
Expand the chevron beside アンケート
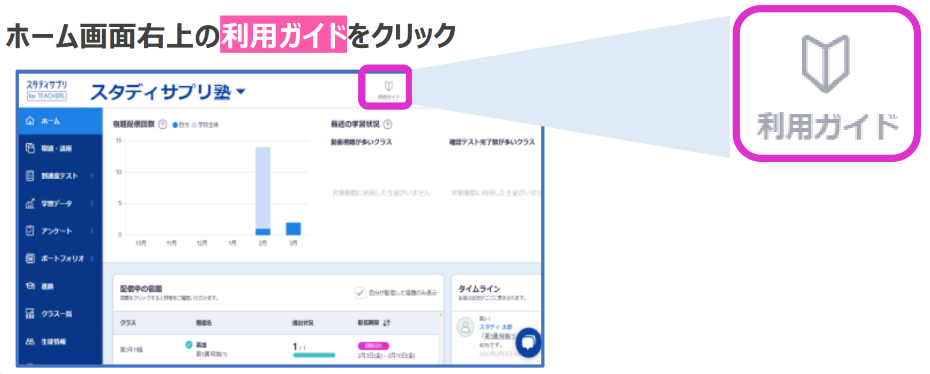tap(92, 231)
